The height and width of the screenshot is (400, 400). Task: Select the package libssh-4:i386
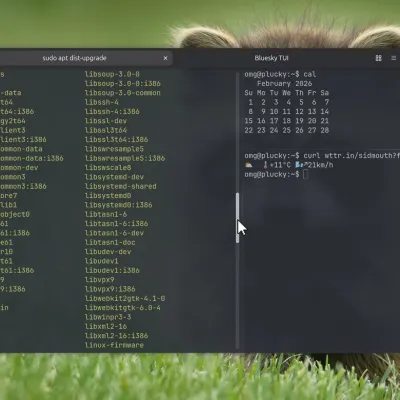[x=112, y=112]
